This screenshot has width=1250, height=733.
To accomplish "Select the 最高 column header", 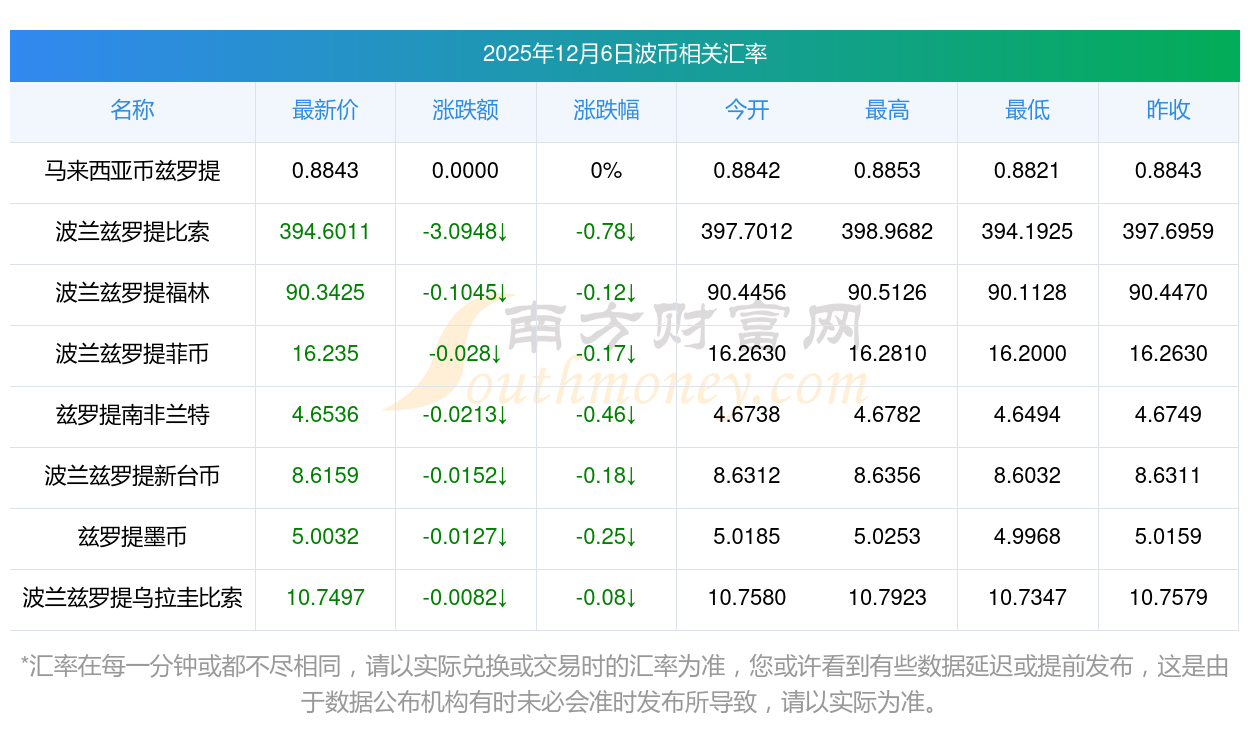I will pyautogui.click(x=887, y=110).
